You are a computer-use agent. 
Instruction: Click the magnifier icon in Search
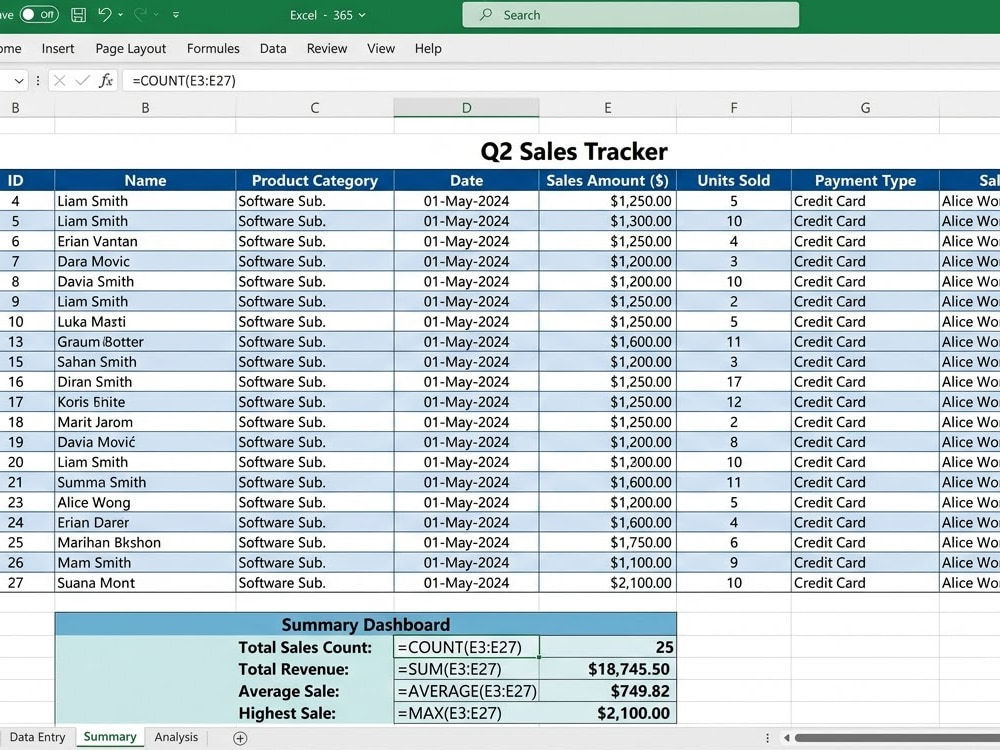coord(486,14)
